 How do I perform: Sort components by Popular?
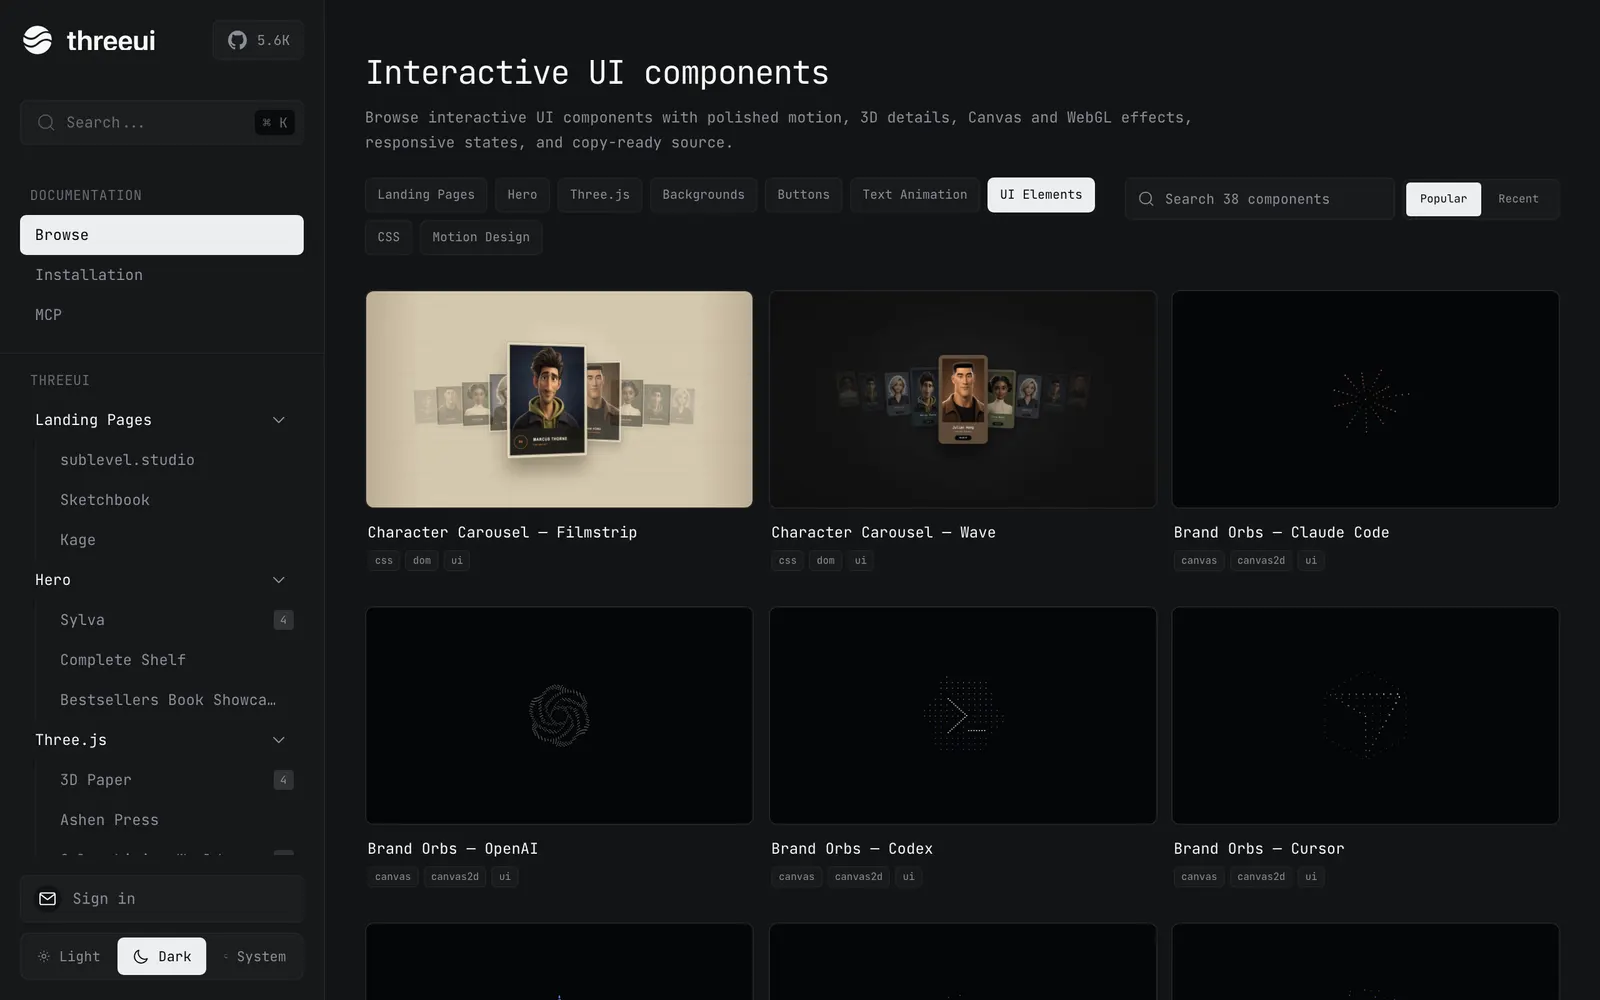point(1443,199)
